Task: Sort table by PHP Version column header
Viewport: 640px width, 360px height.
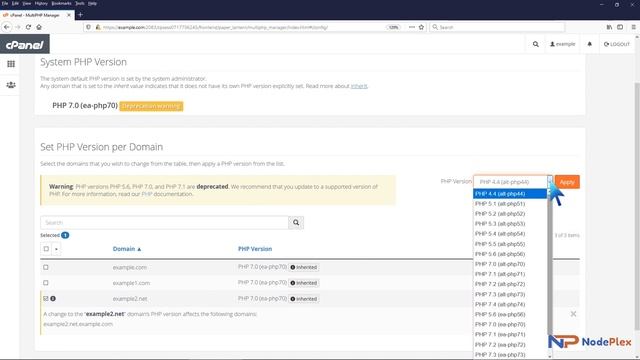Action: [x=255, y=249]
